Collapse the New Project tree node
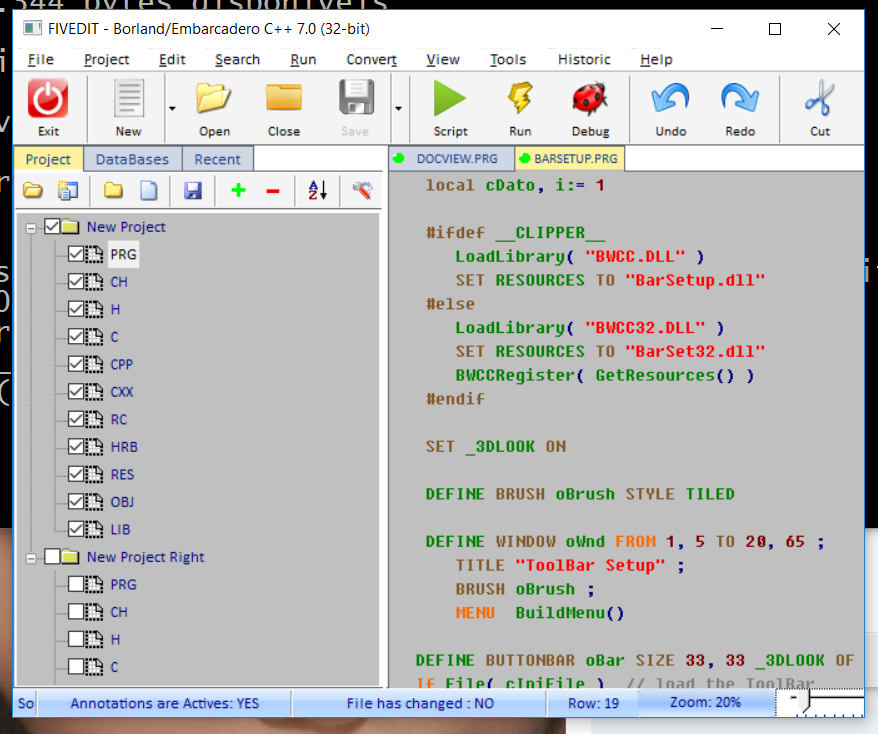 click(x=31, y=228)
